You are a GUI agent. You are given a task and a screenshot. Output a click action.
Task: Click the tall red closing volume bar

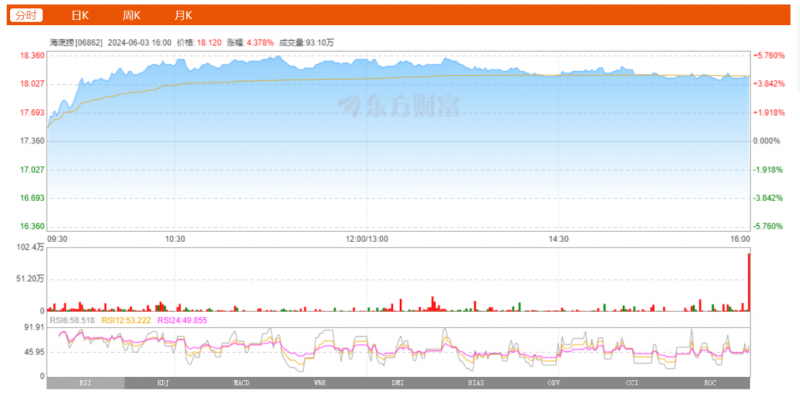(x=749, y=282)
